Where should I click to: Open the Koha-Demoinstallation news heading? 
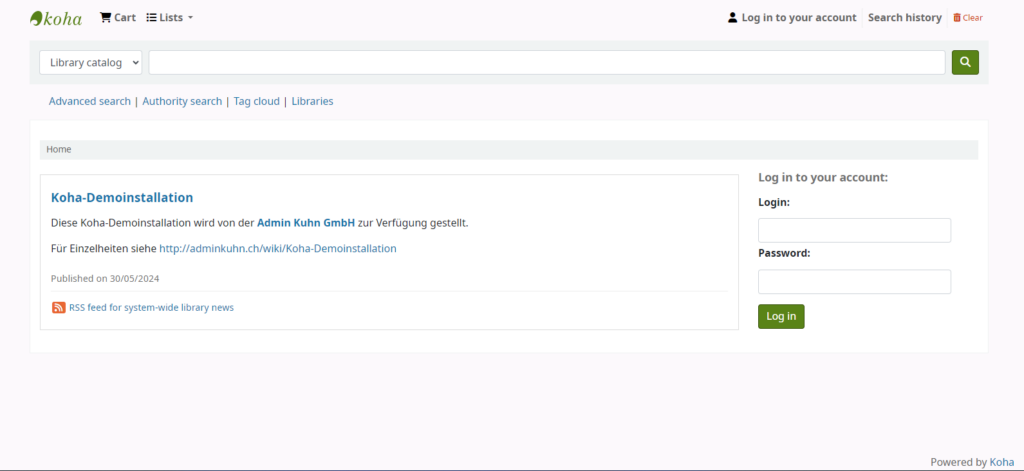pos(122,197)
